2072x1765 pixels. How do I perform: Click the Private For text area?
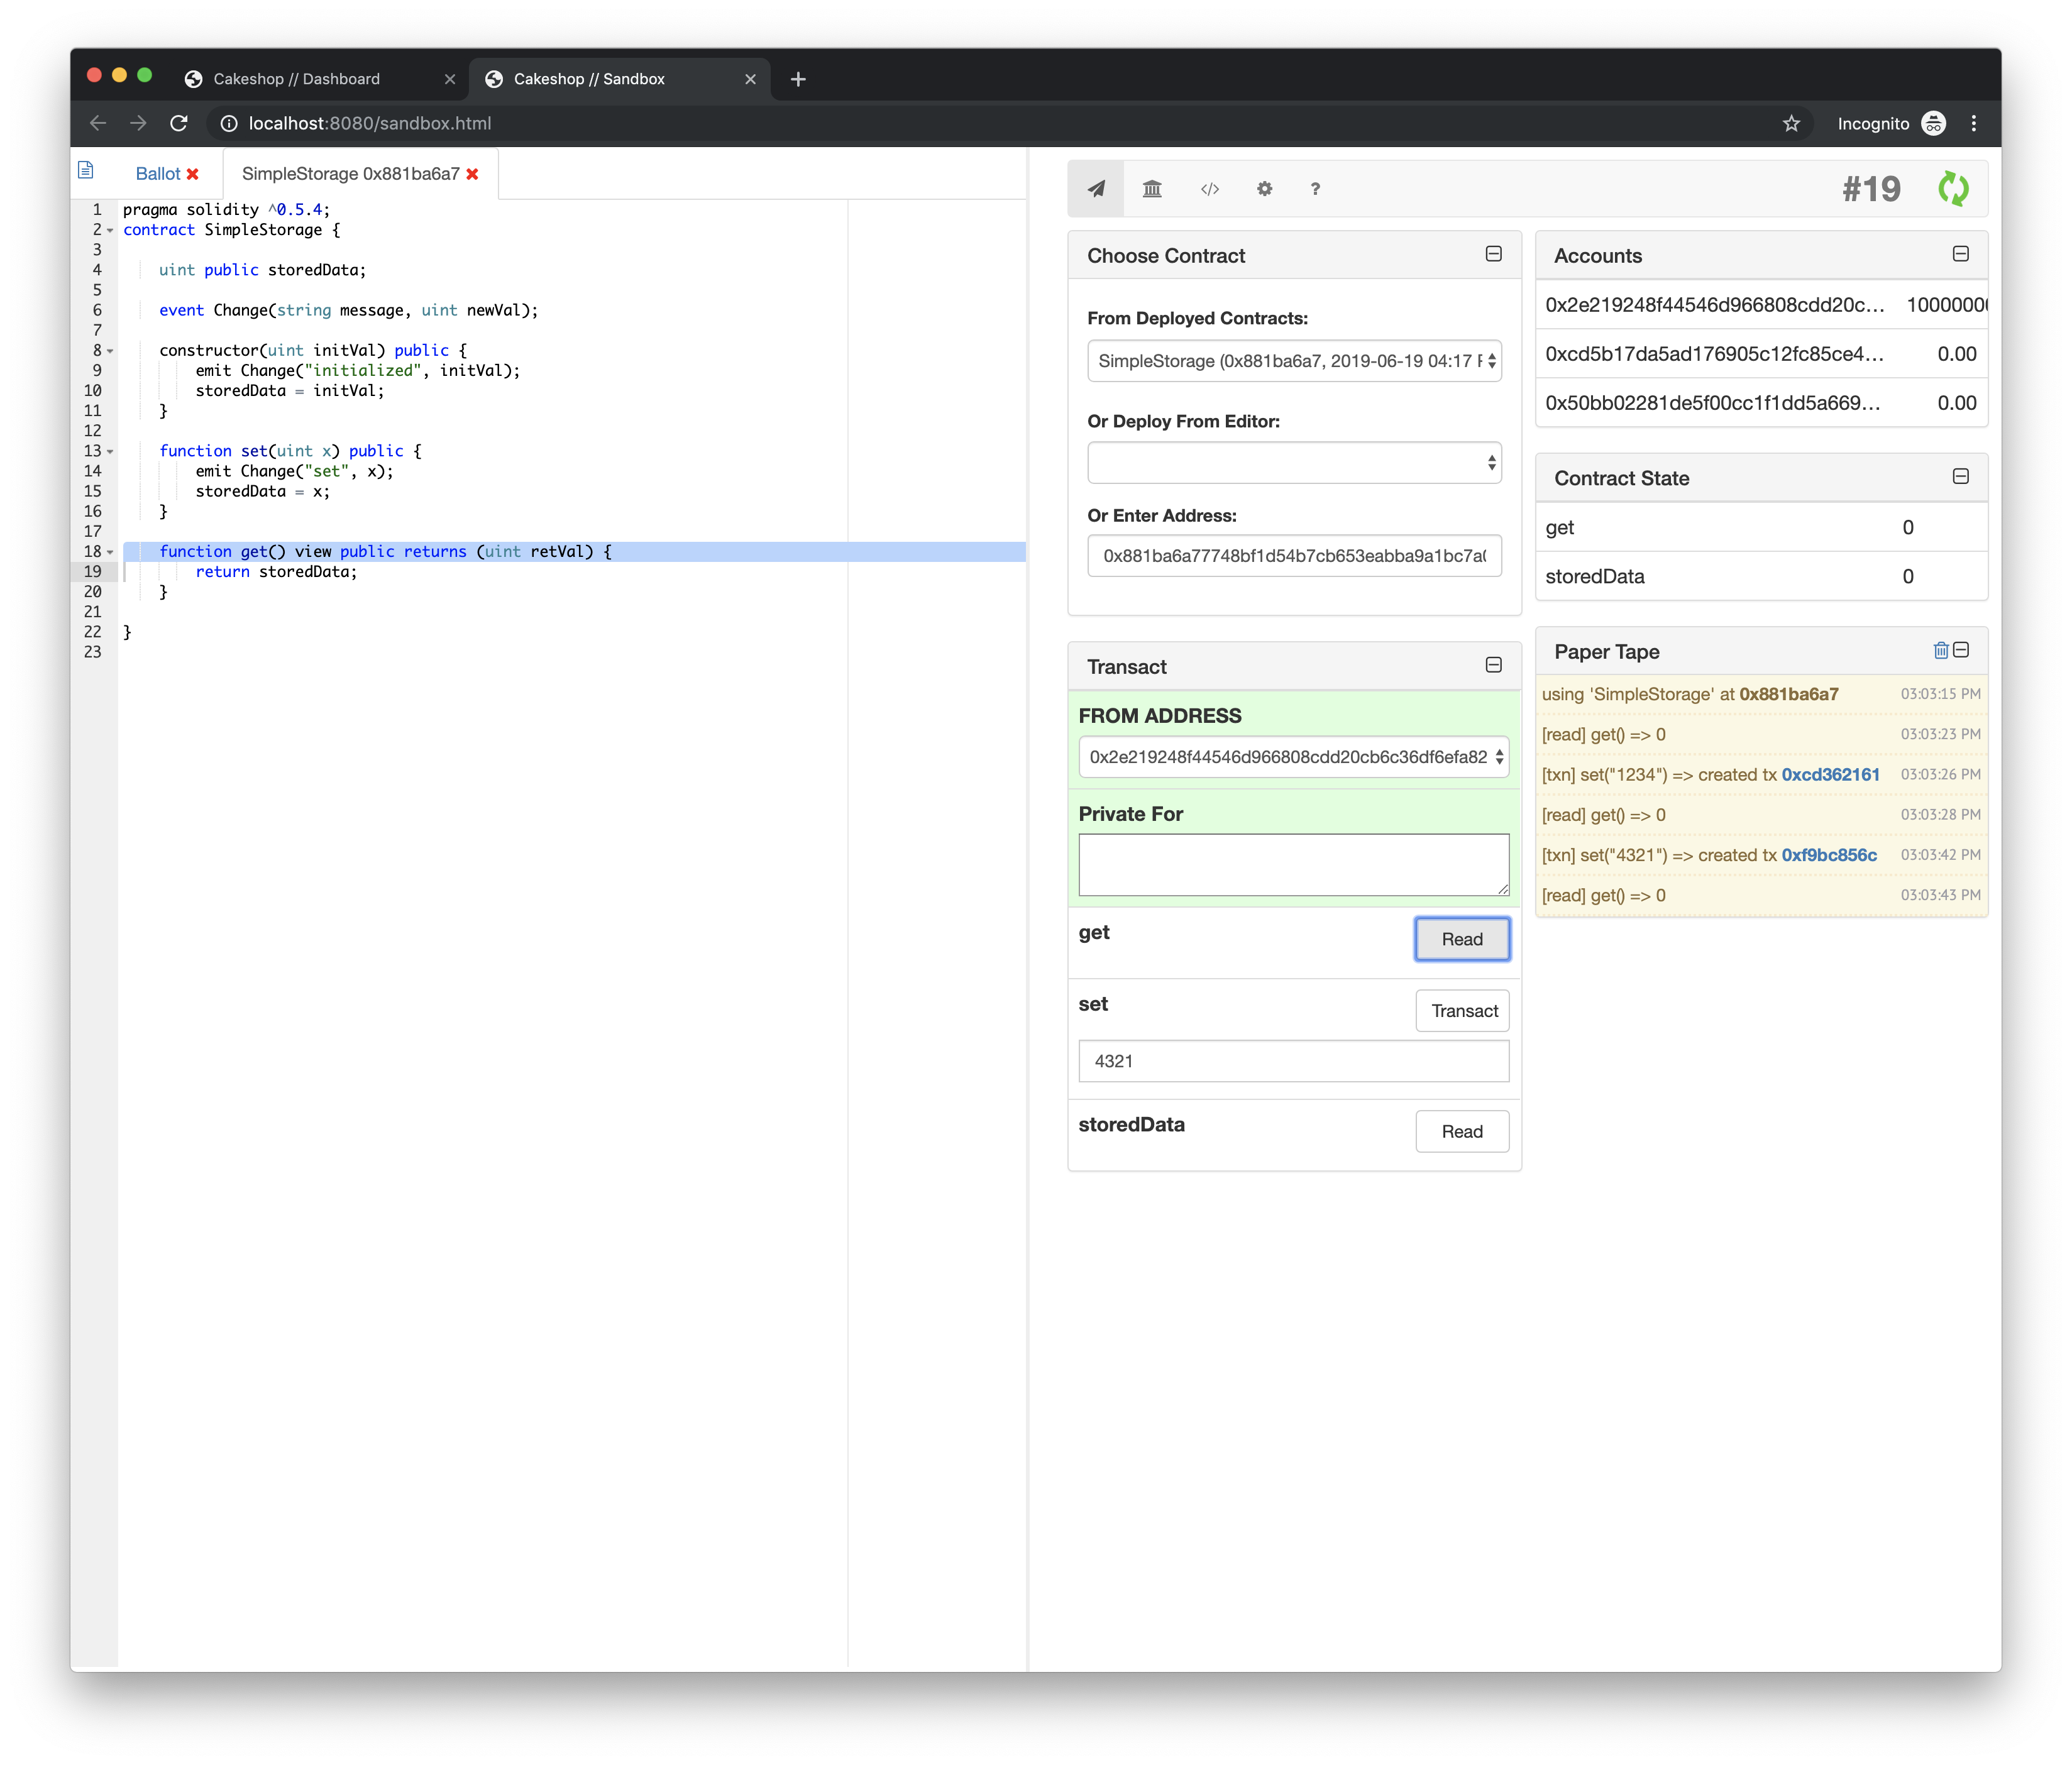tap(1293, 865)
